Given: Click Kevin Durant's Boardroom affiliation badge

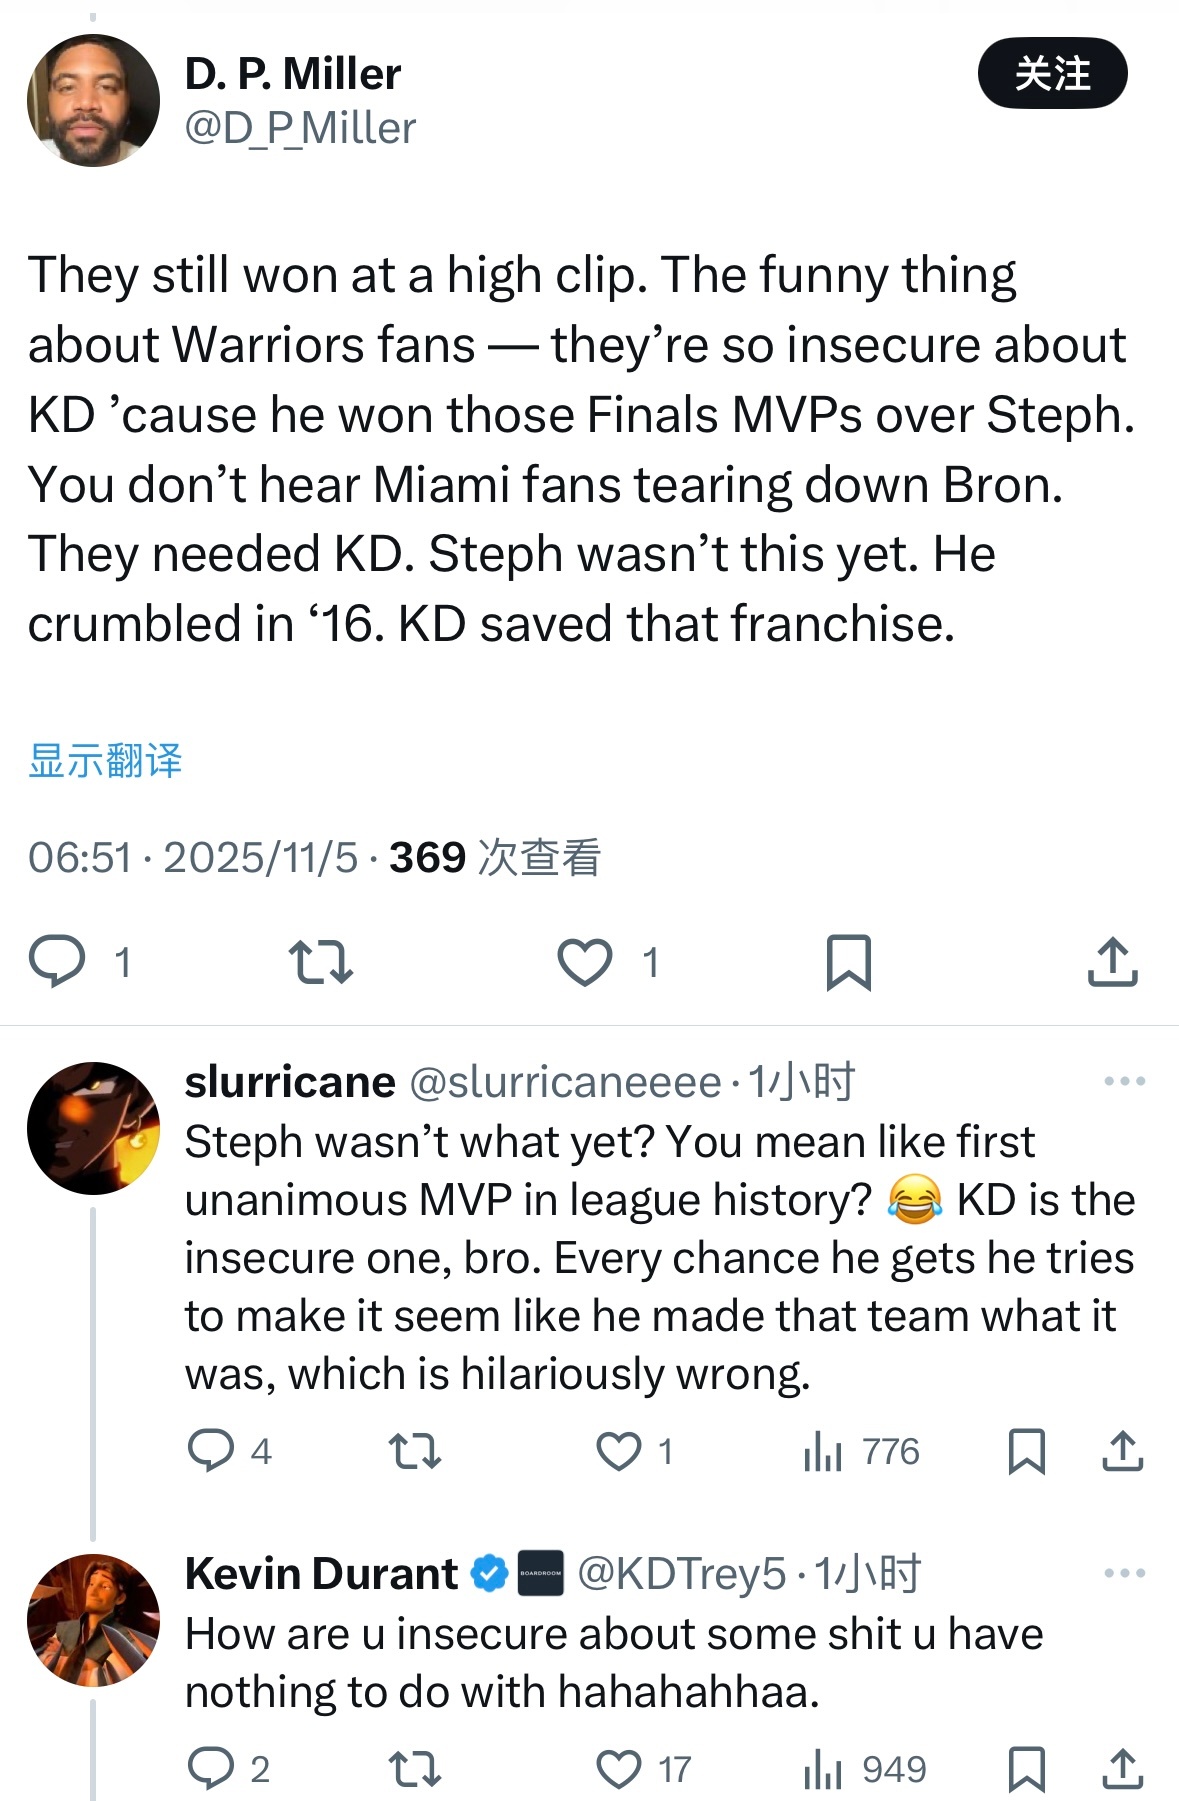Looking at the screenshot, I should [x=540, y=1574].
